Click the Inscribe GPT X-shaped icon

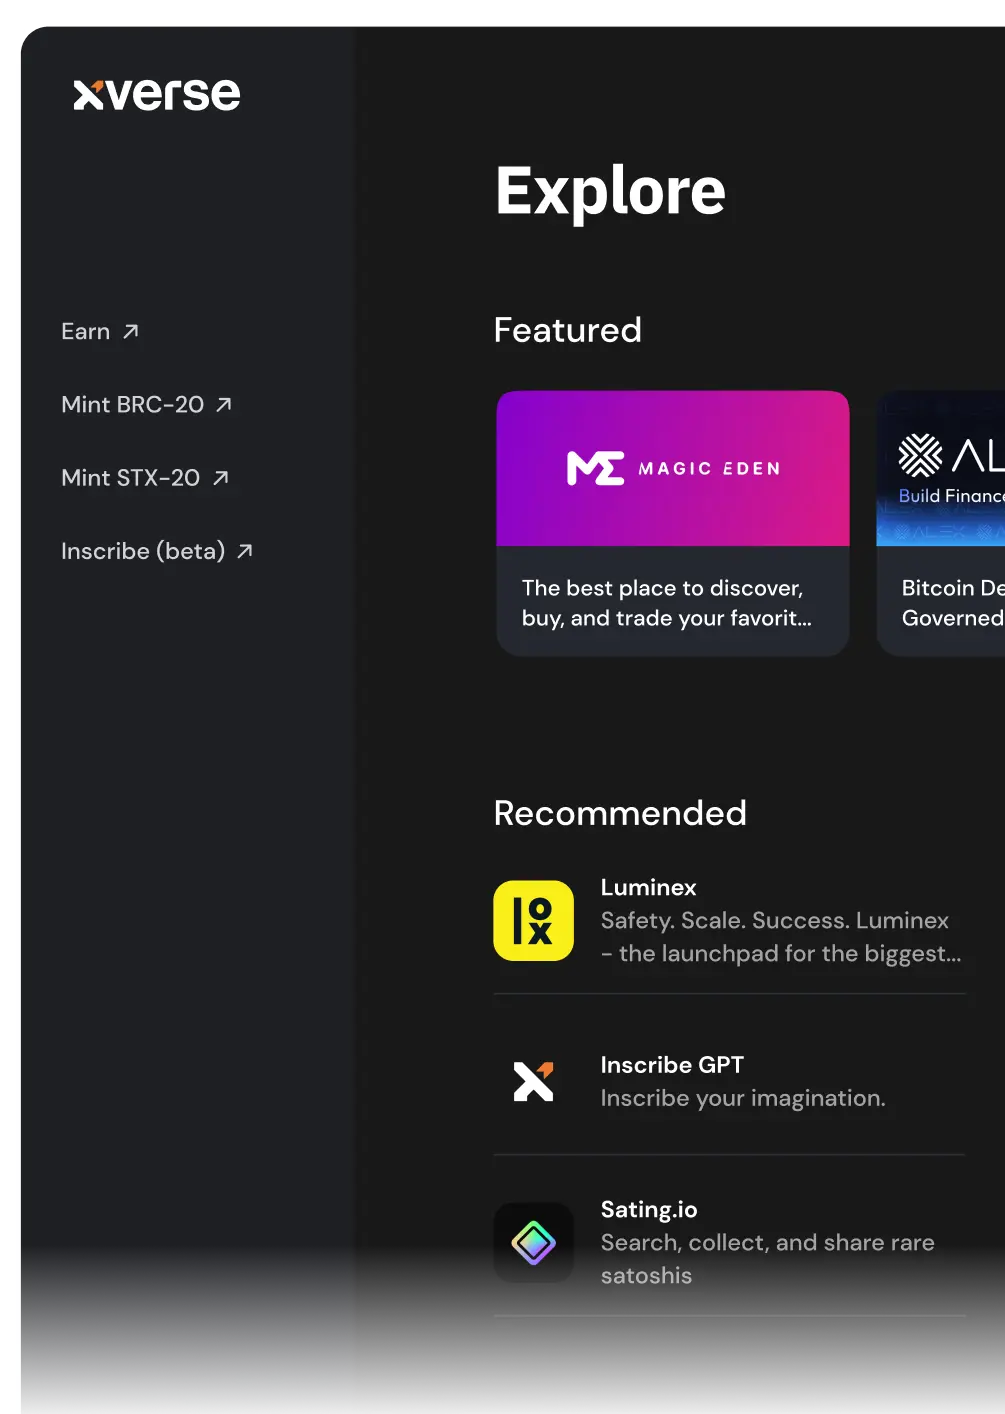click(533, 1081)
